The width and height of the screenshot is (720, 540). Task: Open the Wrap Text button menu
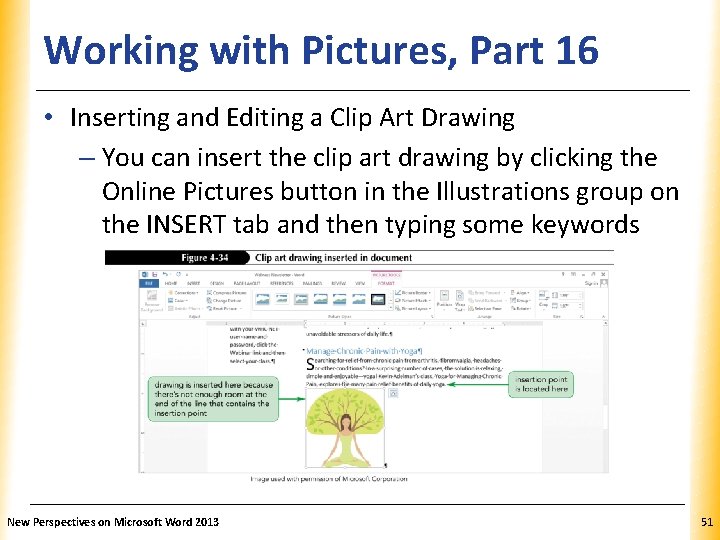[x=460, y=300]
